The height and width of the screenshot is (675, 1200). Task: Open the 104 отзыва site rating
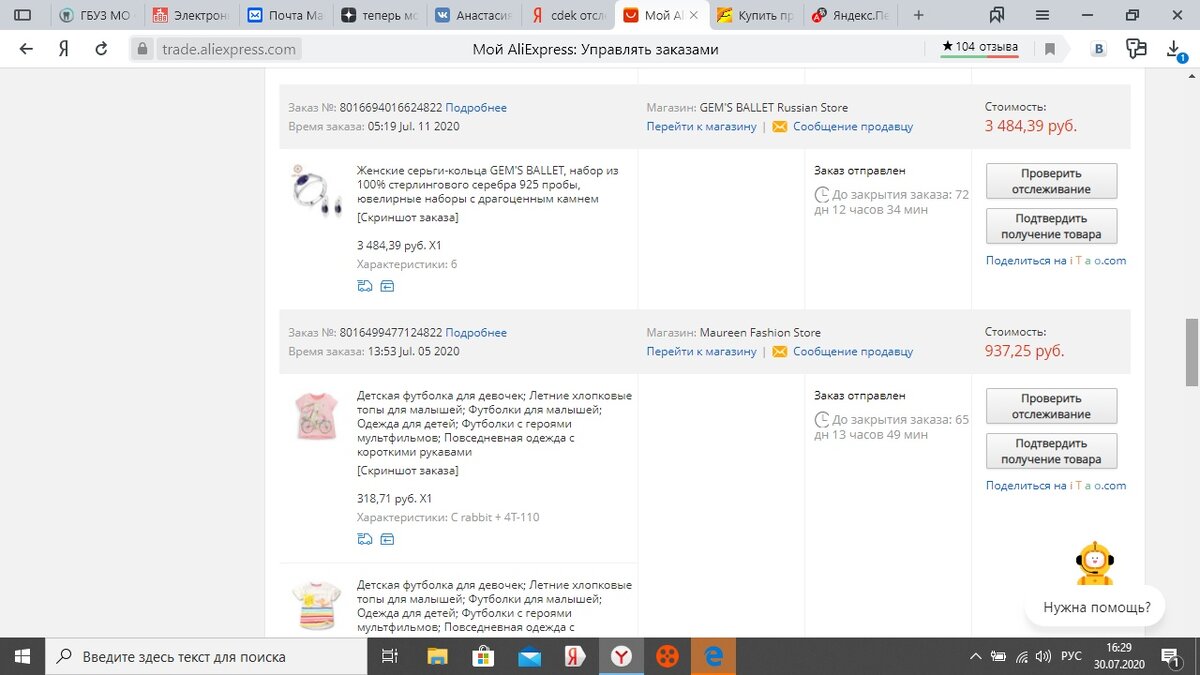click(x=980, y=48)
